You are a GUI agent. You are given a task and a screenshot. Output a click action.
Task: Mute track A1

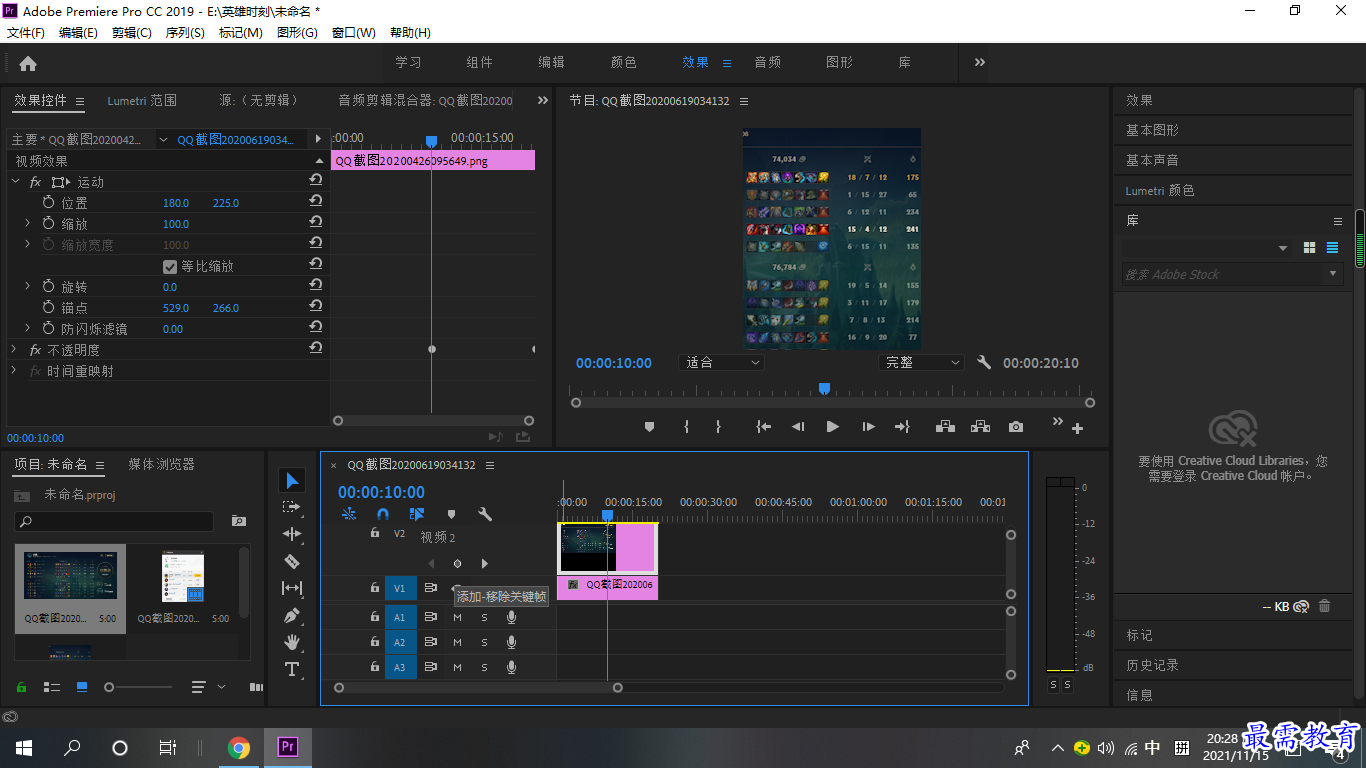click(457, 617)
